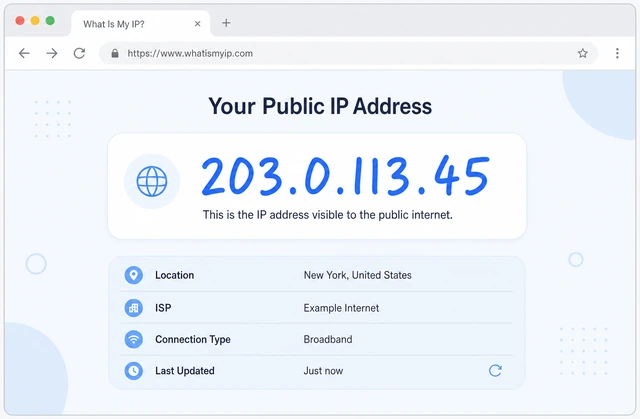Click the address bar URL field

pos(348,53)
